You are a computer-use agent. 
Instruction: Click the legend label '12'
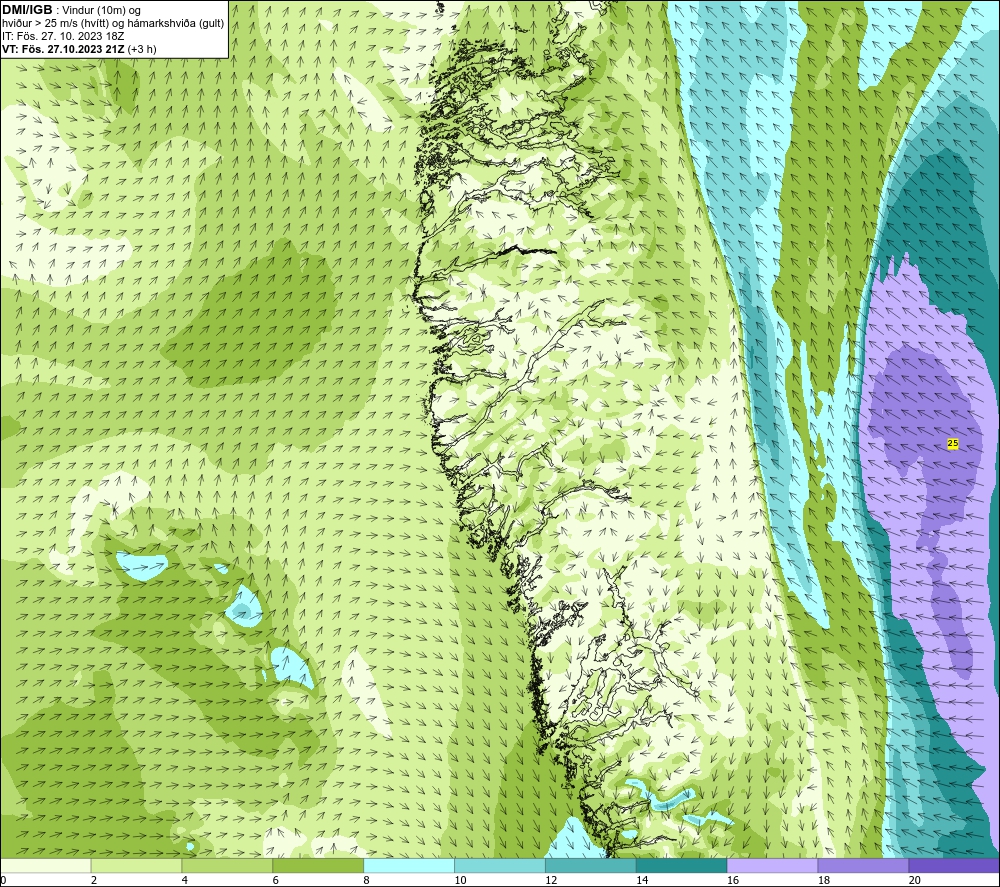(551, 880)
